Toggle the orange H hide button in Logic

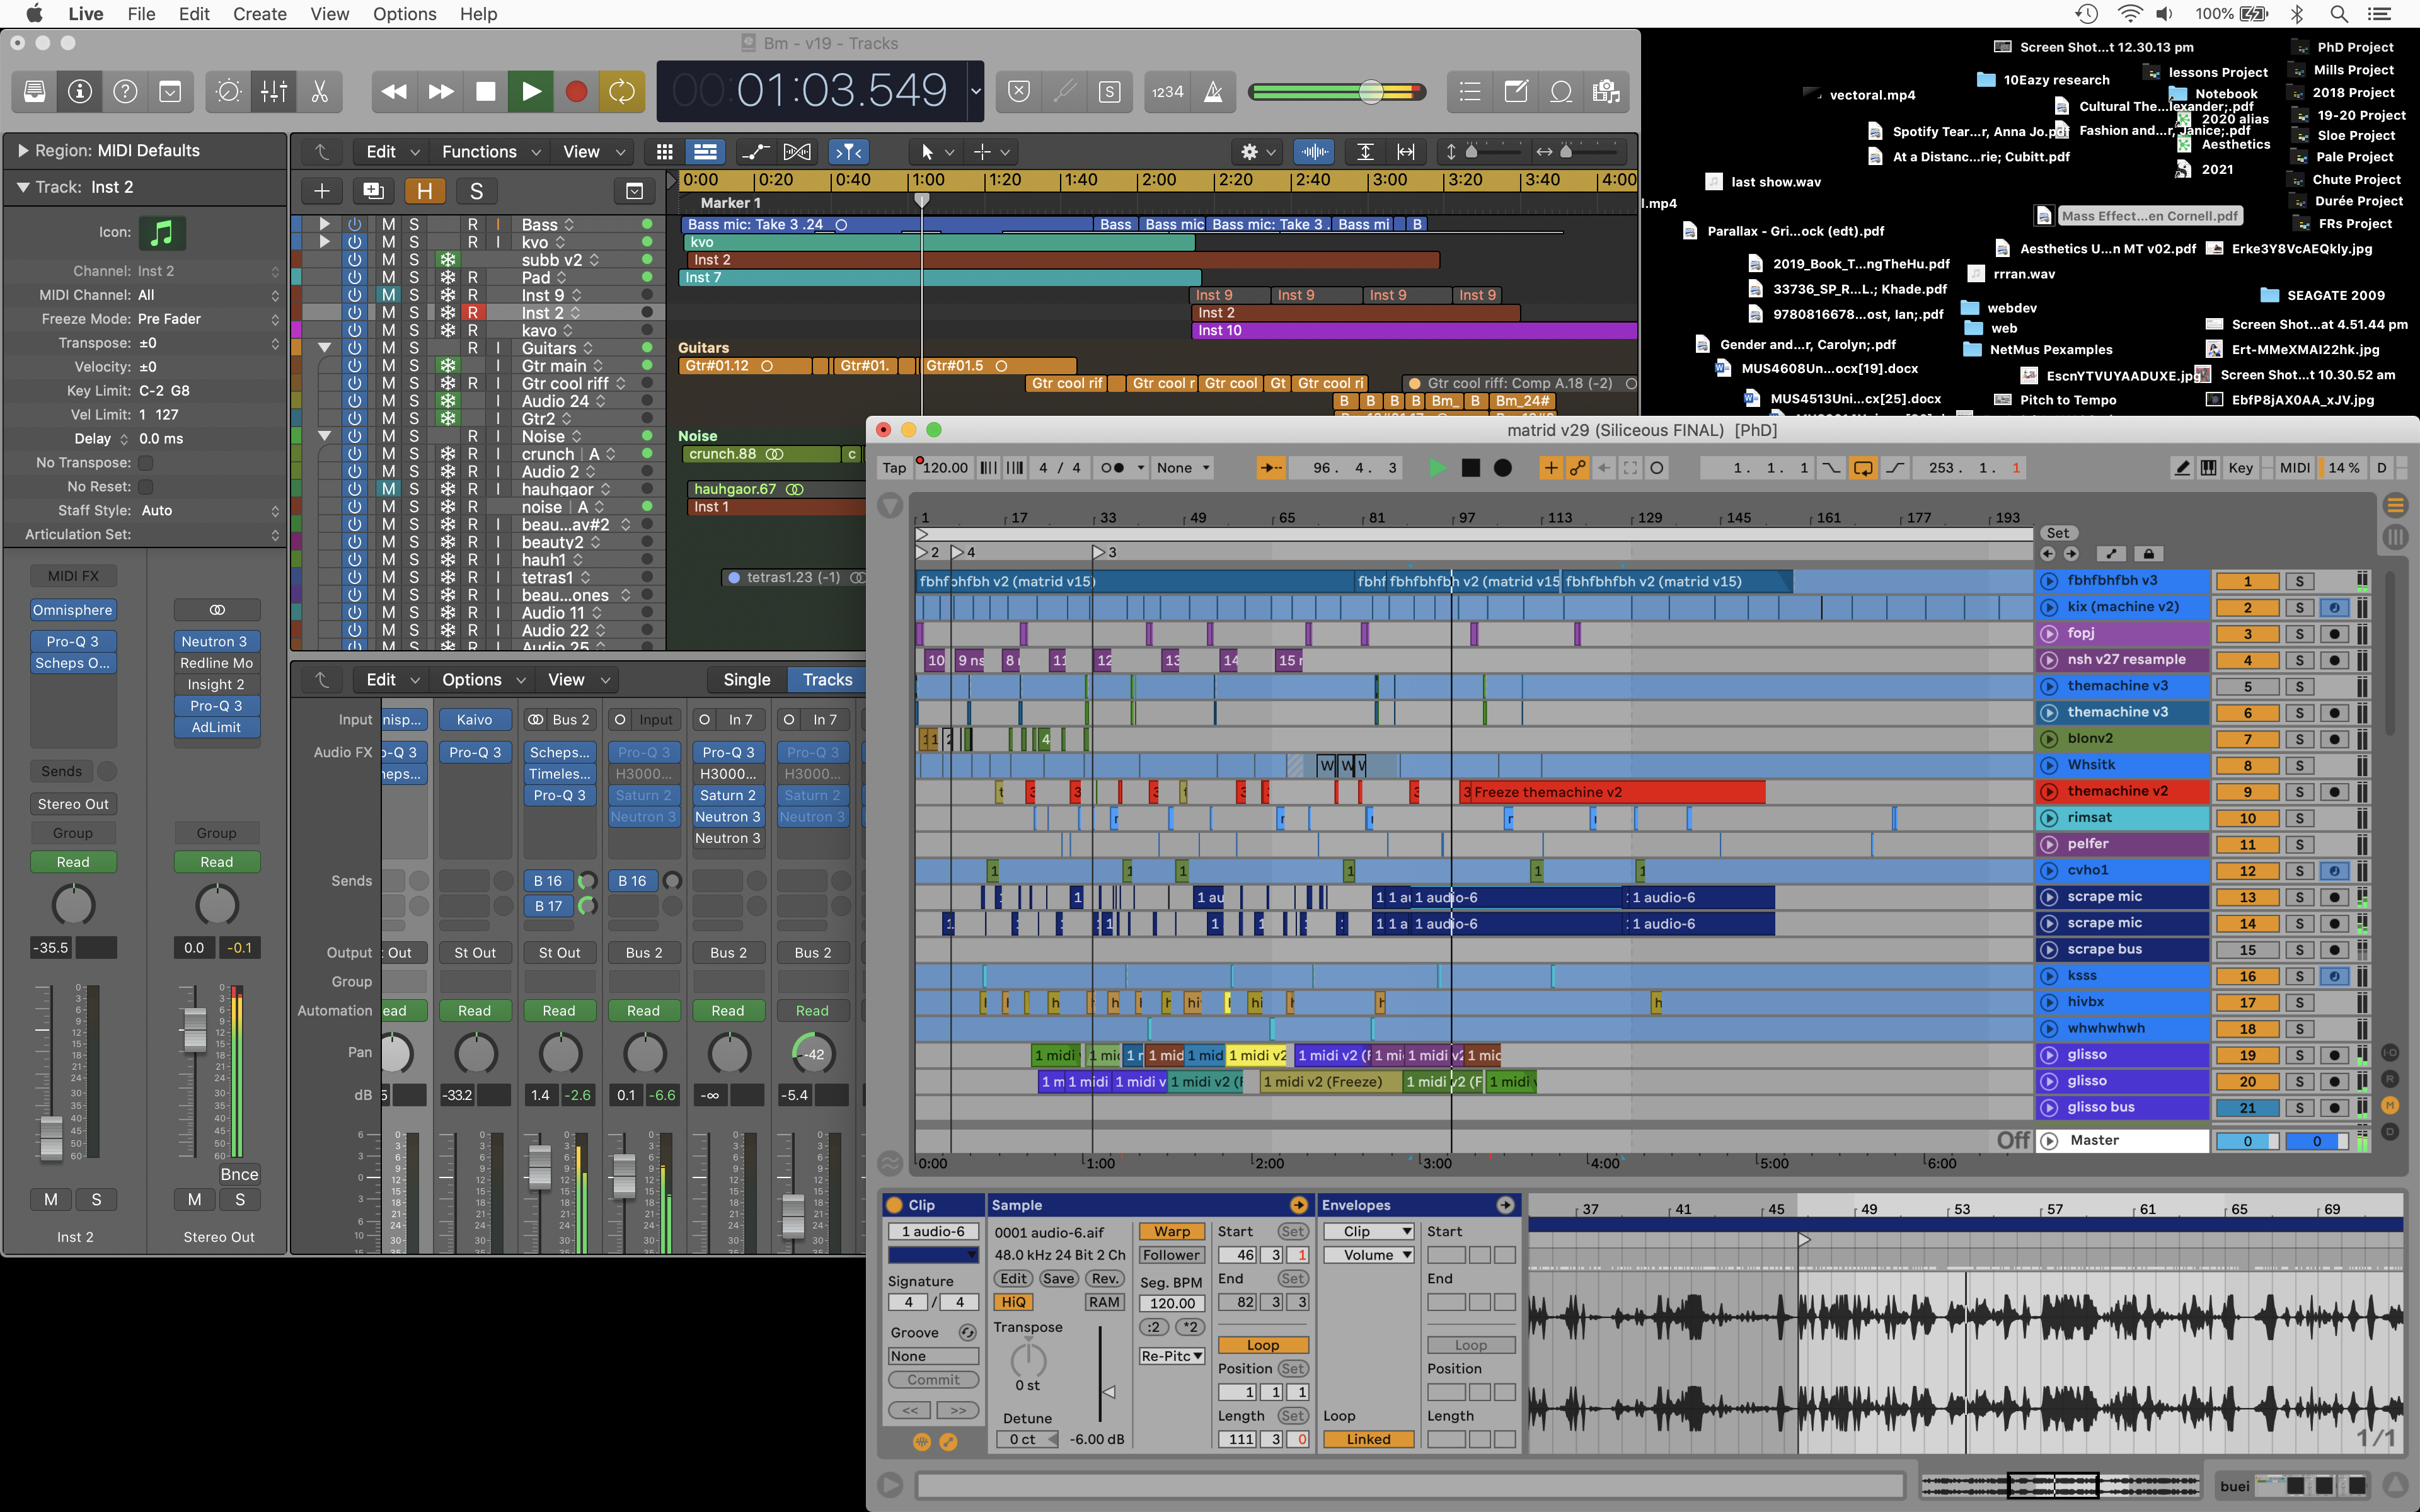pos(425,190)
